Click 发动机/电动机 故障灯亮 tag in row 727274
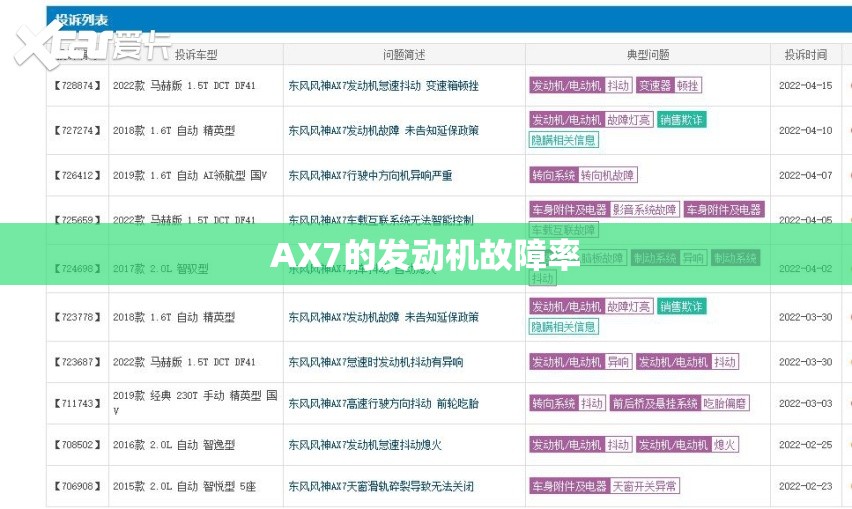 (591, 120)
